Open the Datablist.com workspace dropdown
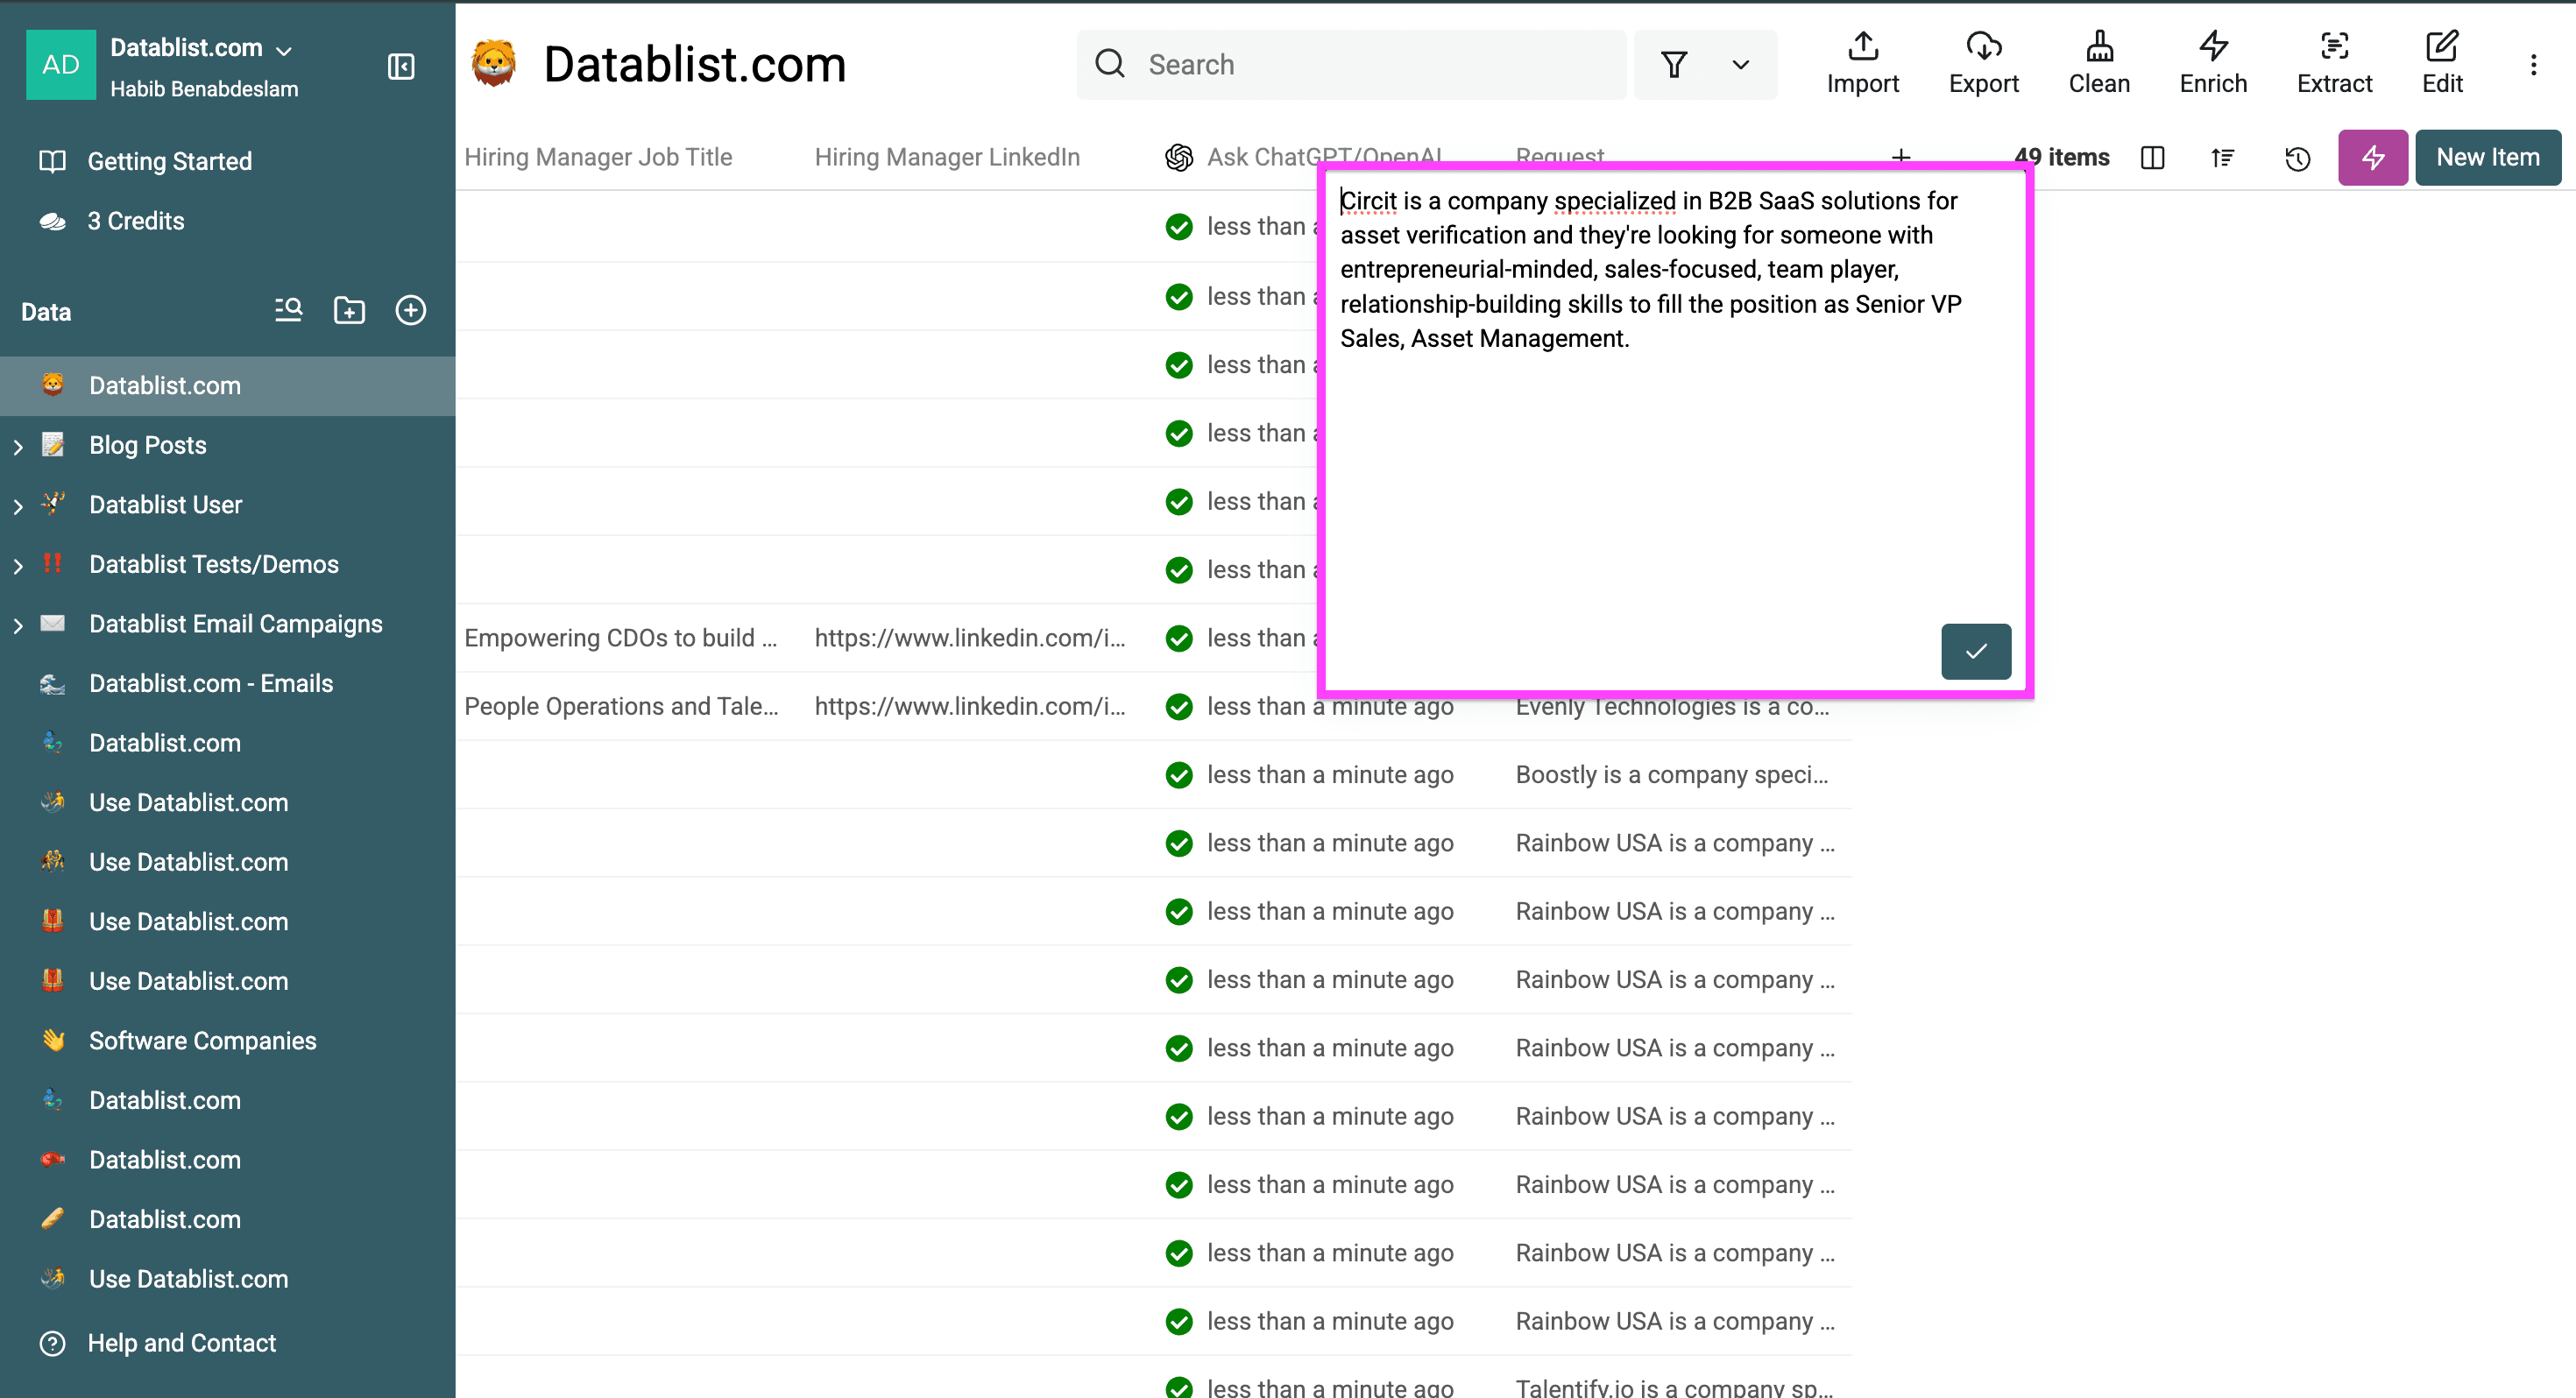Viewport: 2576px width, 1398px height. [x=284, y=50]
